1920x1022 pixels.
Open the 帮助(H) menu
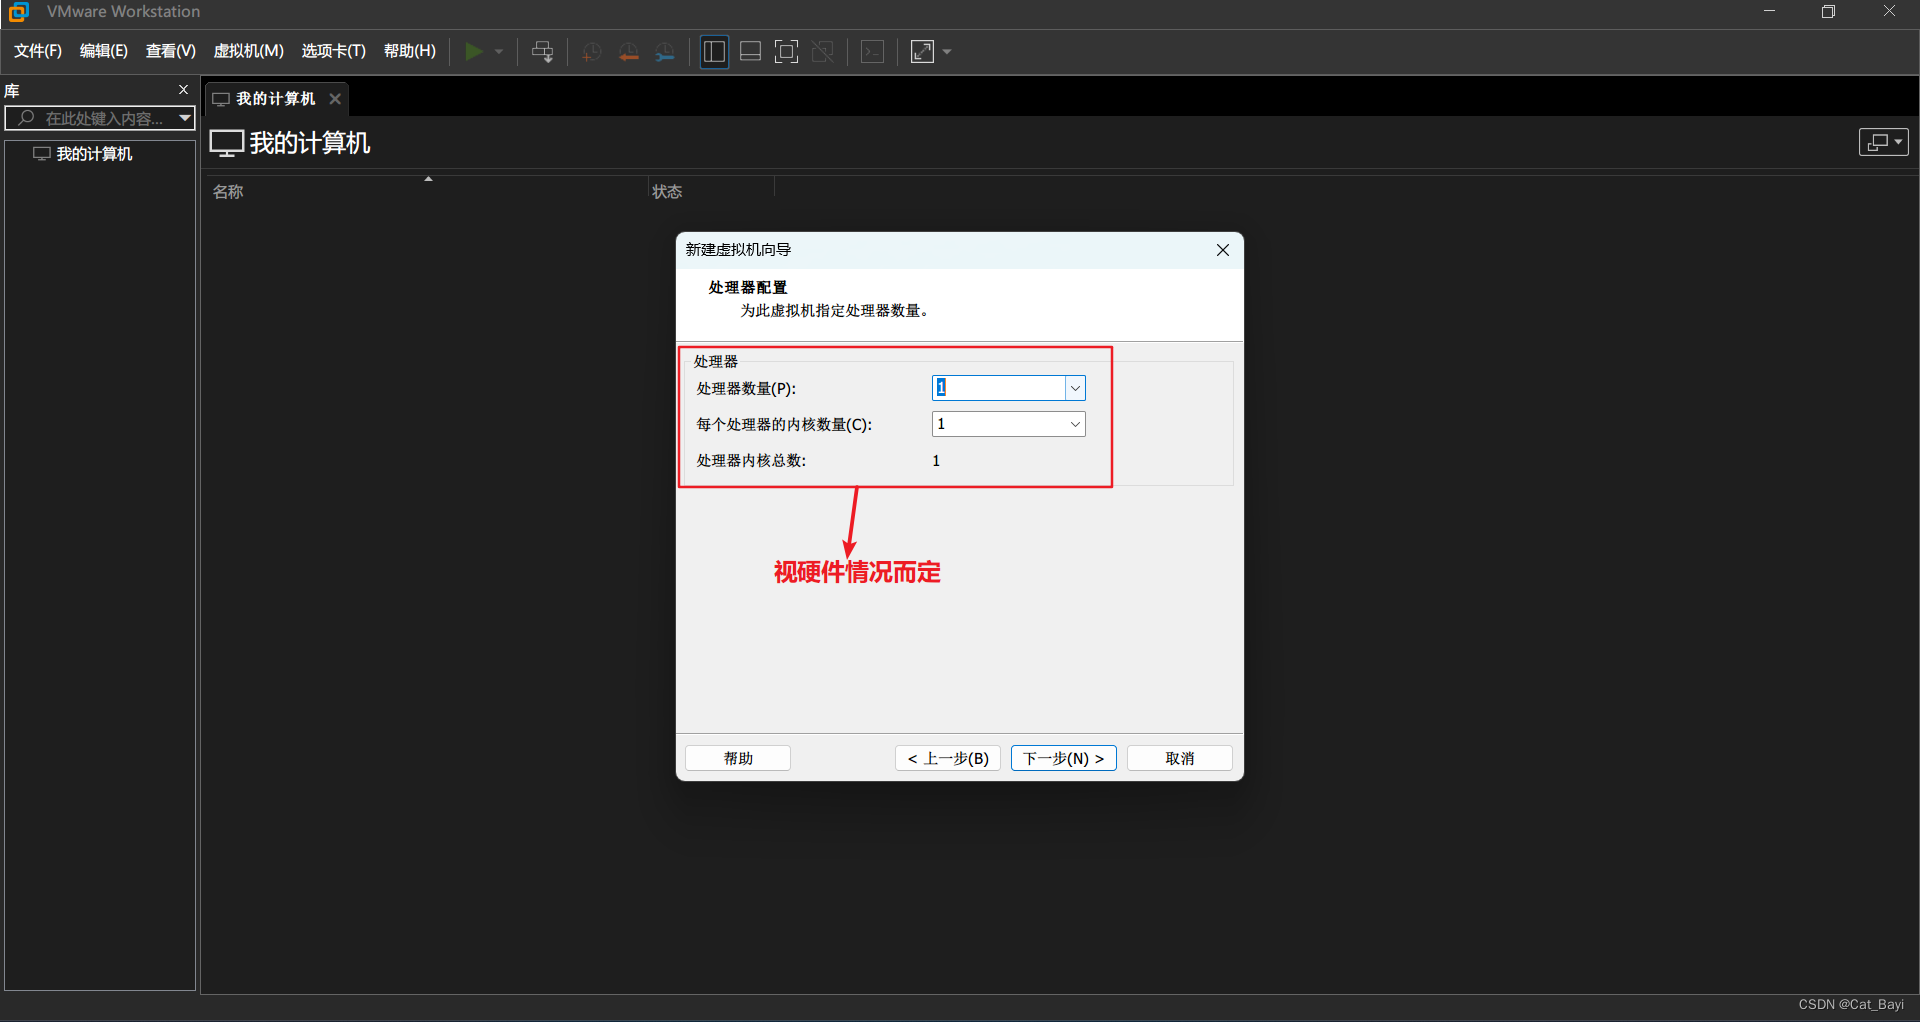pos(410,51)
